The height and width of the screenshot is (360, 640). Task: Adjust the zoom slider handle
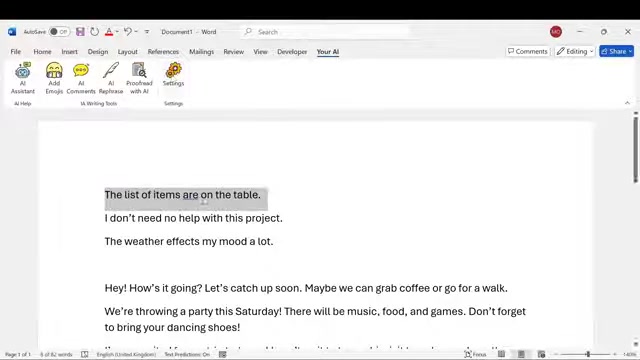[588, 354]
